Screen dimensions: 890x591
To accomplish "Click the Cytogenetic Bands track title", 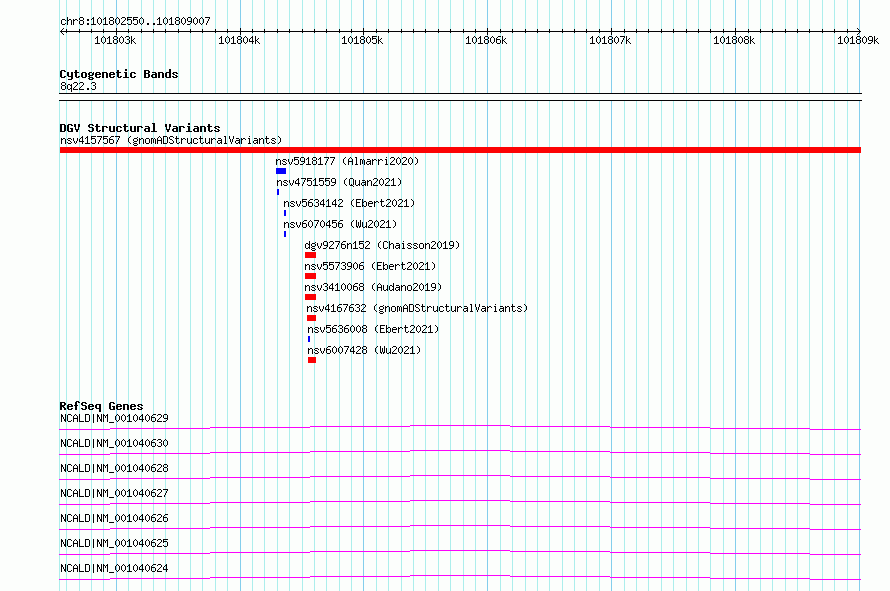I will (119, 74).
